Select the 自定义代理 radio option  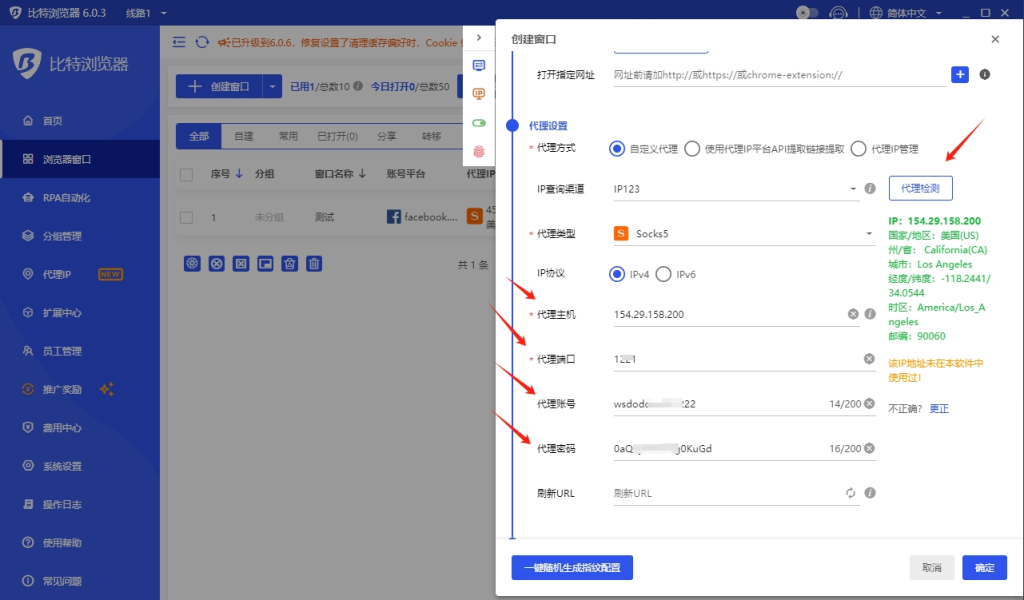pyautogui.click(x=617, y=149)
